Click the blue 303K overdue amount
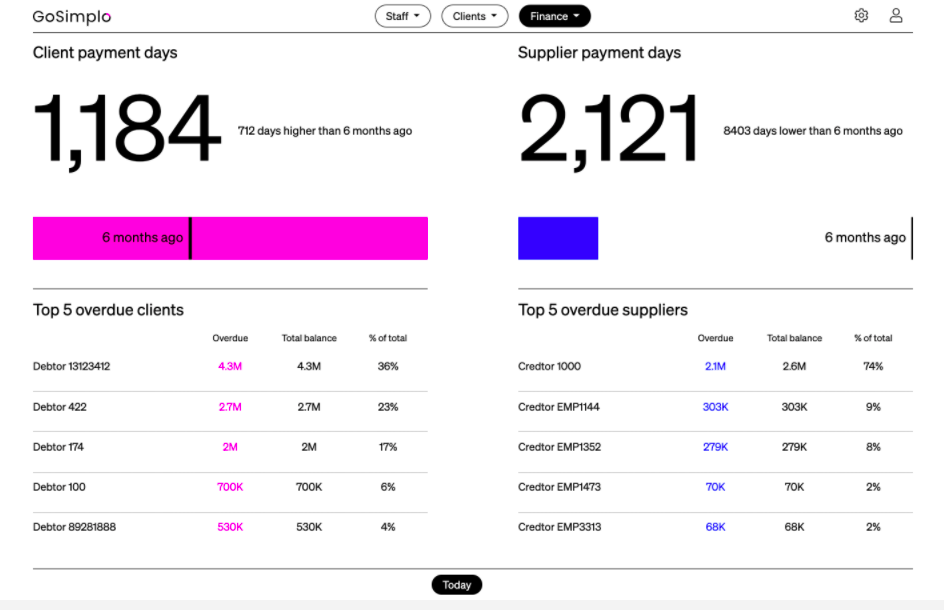The width and height of the screenshot is (944, 610). click(715, 407)
